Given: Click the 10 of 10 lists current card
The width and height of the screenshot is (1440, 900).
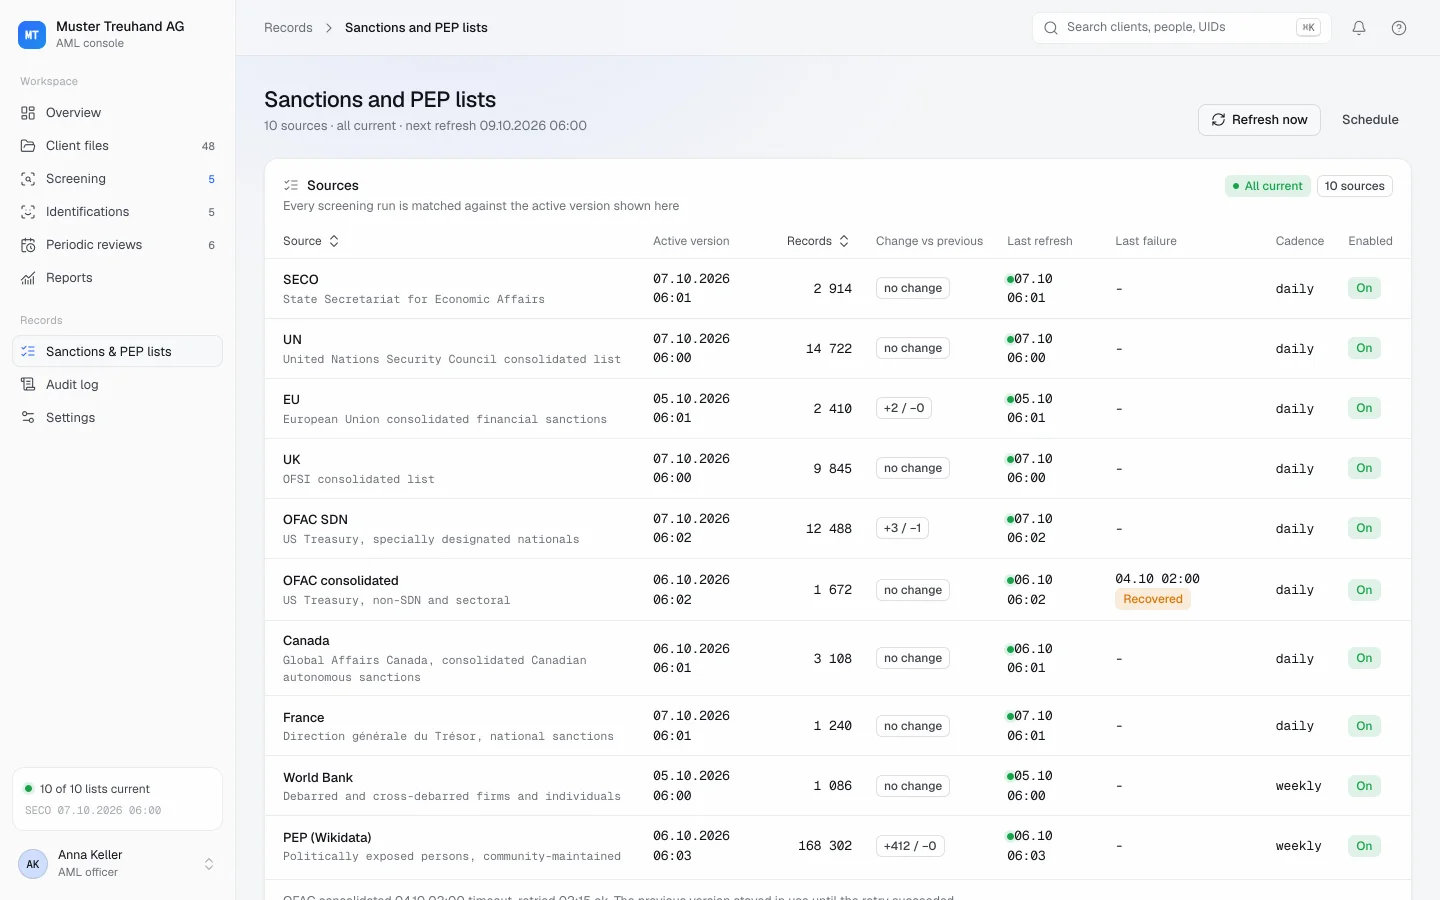Looking at the screenshot, I should pos(117,799).
